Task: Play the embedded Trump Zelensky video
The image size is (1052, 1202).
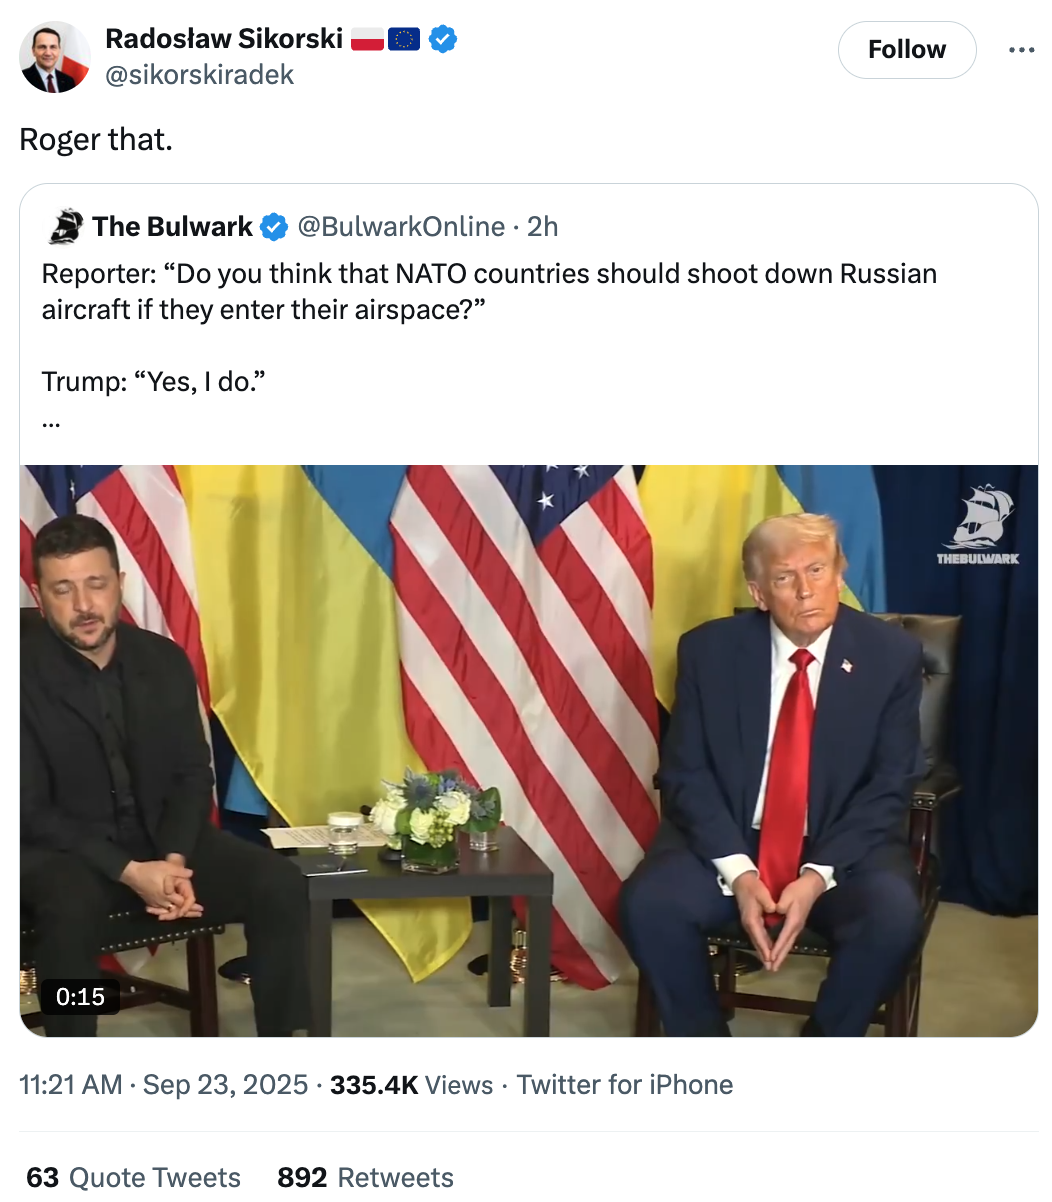Action: click(529, 750)
